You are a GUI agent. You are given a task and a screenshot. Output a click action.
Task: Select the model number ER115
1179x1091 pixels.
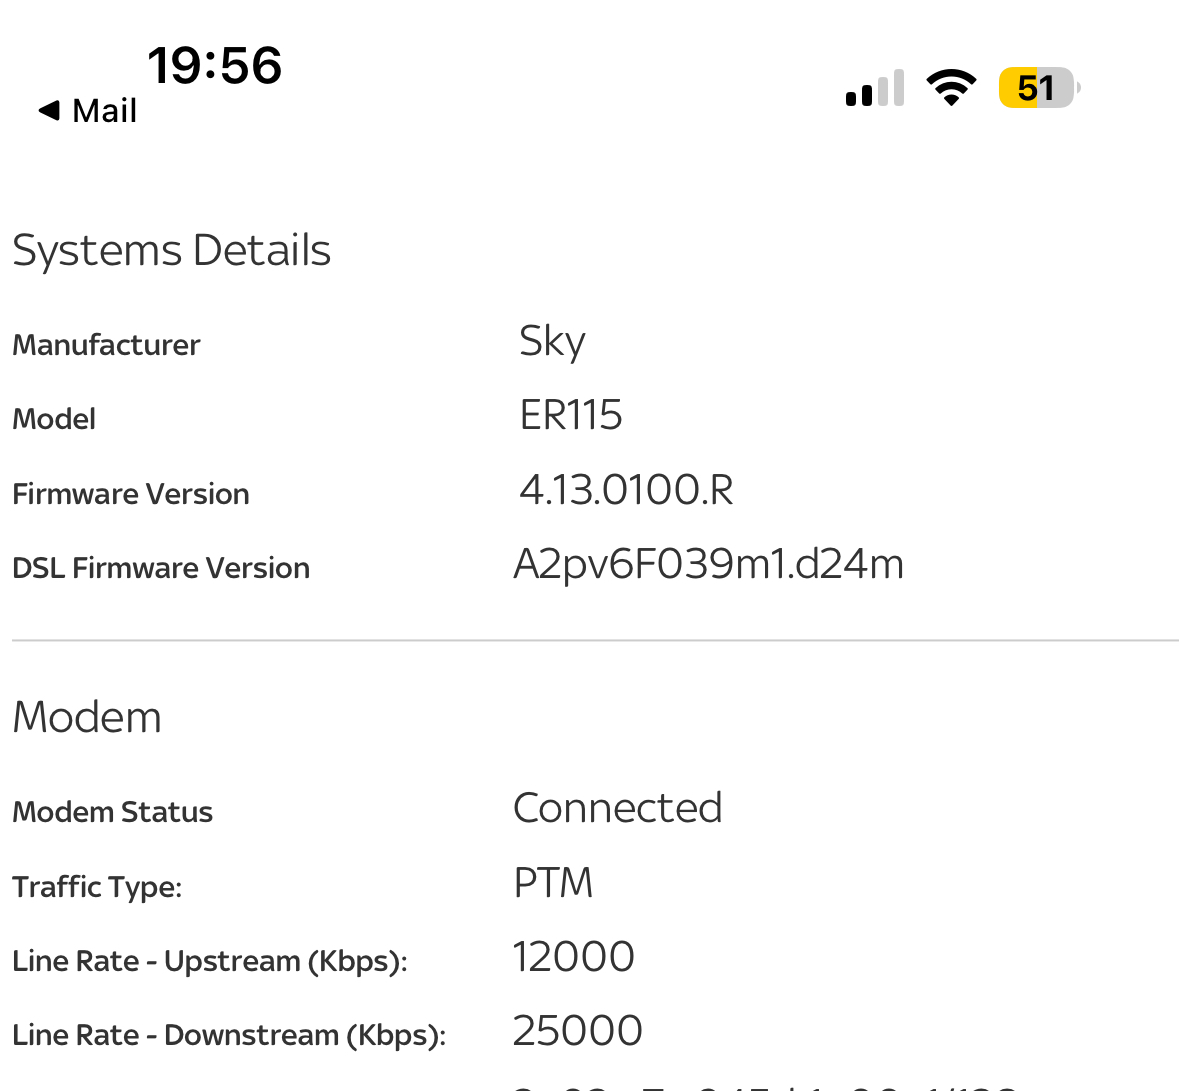(571, 415)
